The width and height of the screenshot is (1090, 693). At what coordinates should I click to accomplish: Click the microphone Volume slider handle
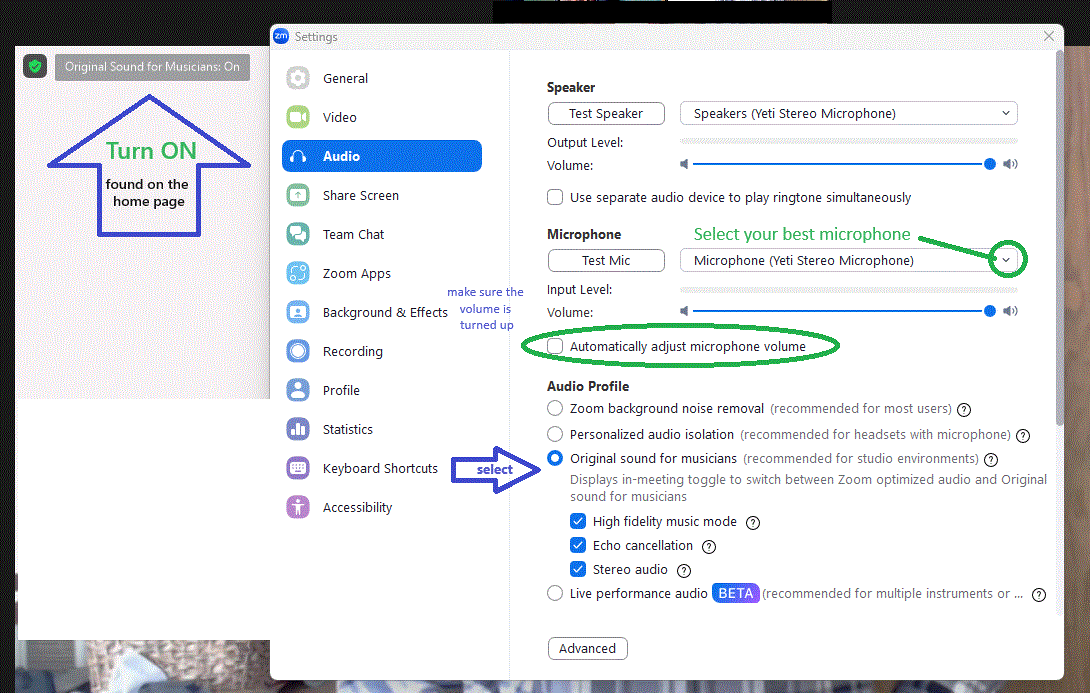coord(990,312)
